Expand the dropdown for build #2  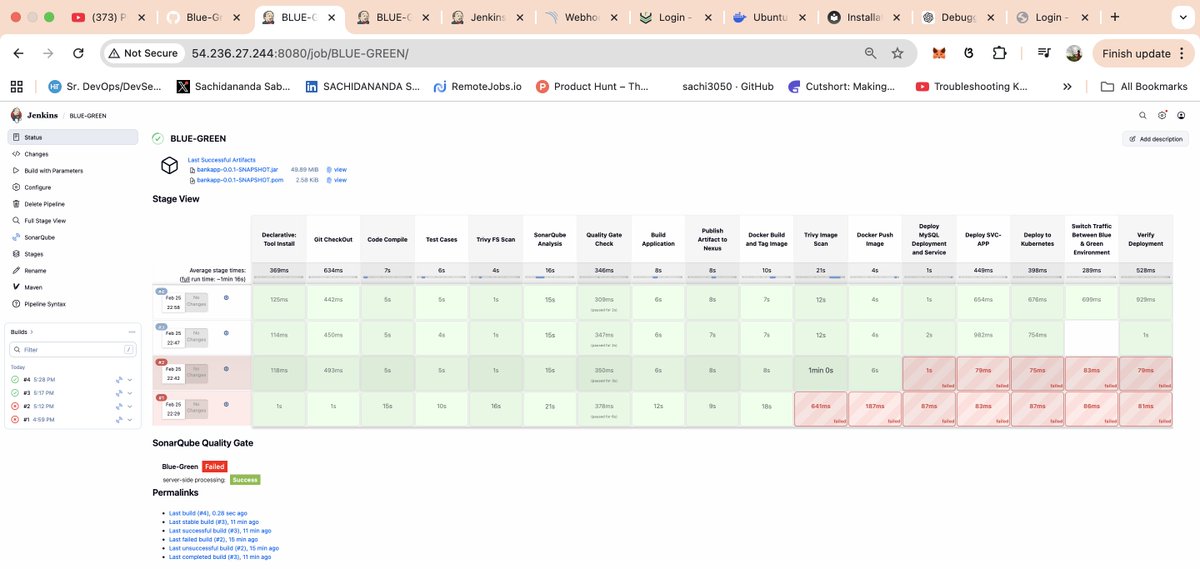(130, 406)
